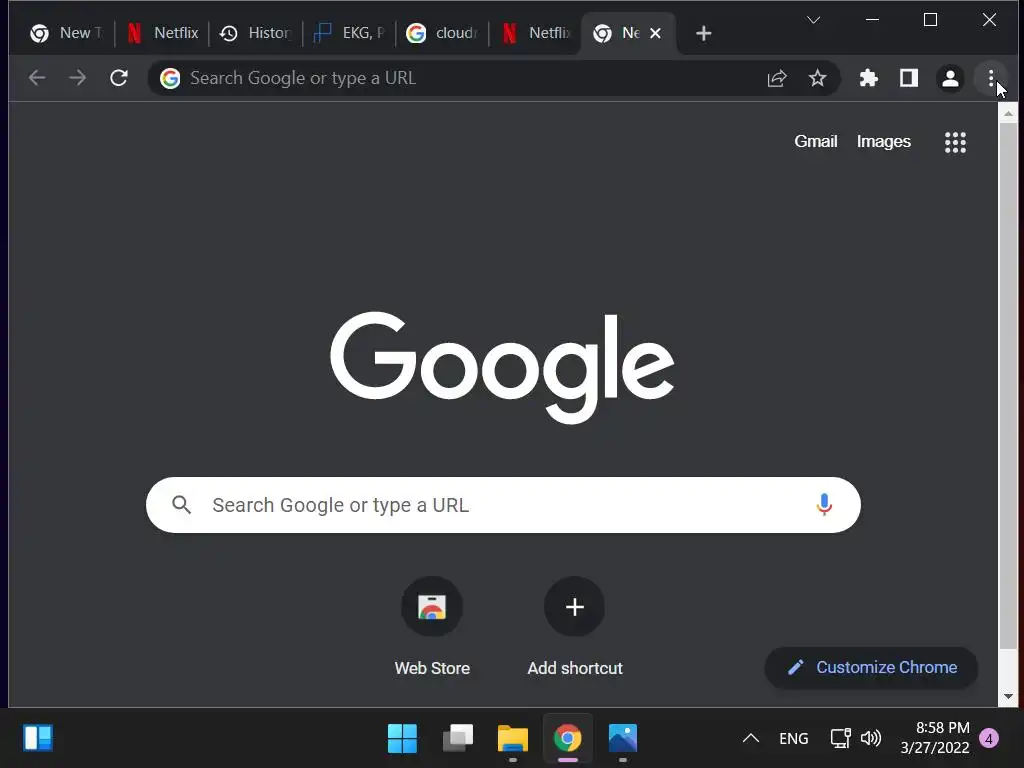The height and width of the screenshot is (768, 1024).
Task: Switch to the Google cloud search tab
Action: [x=442, y=33]
